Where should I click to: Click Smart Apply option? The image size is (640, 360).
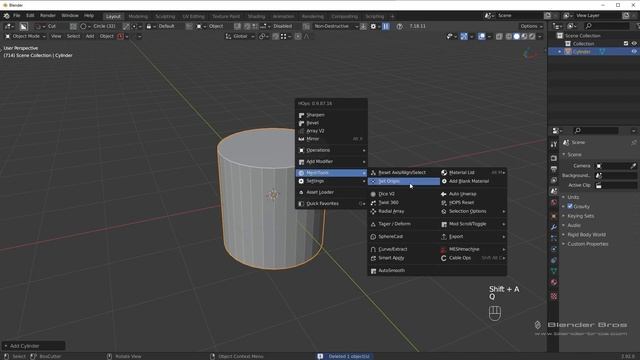[404, 258]
